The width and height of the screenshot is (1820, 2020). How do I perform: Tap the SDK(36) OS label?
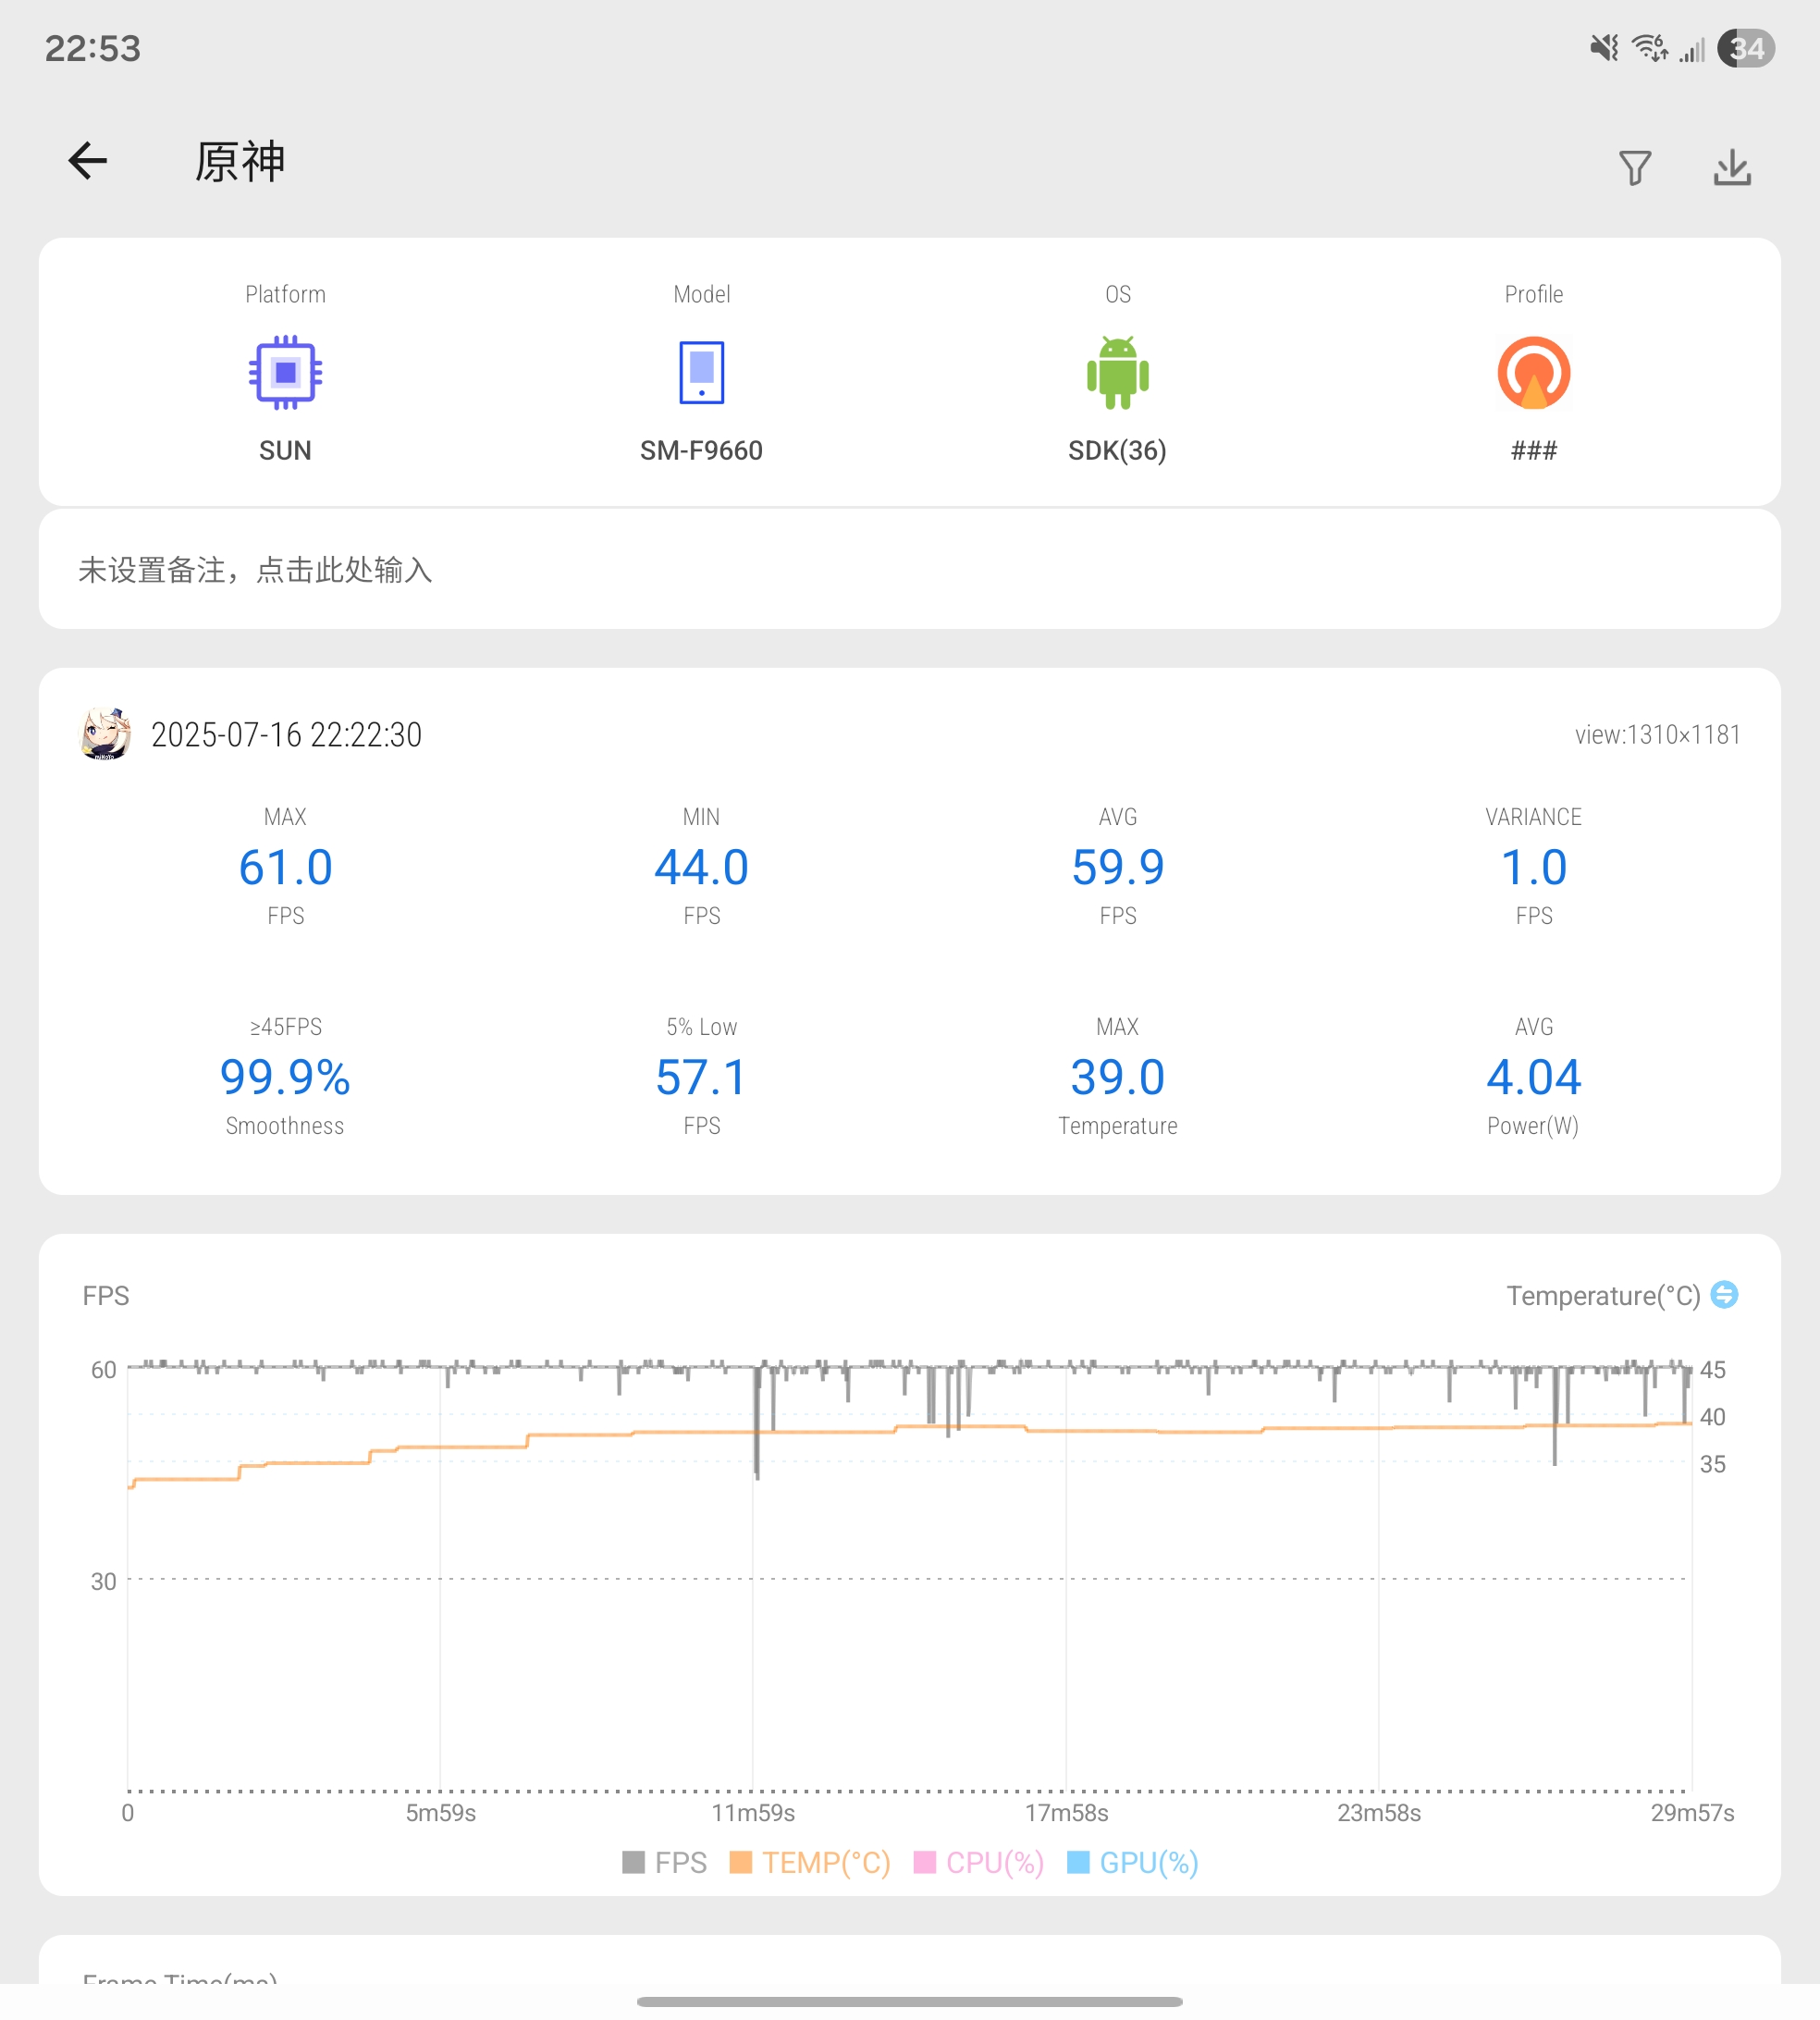pos(1118,451)
